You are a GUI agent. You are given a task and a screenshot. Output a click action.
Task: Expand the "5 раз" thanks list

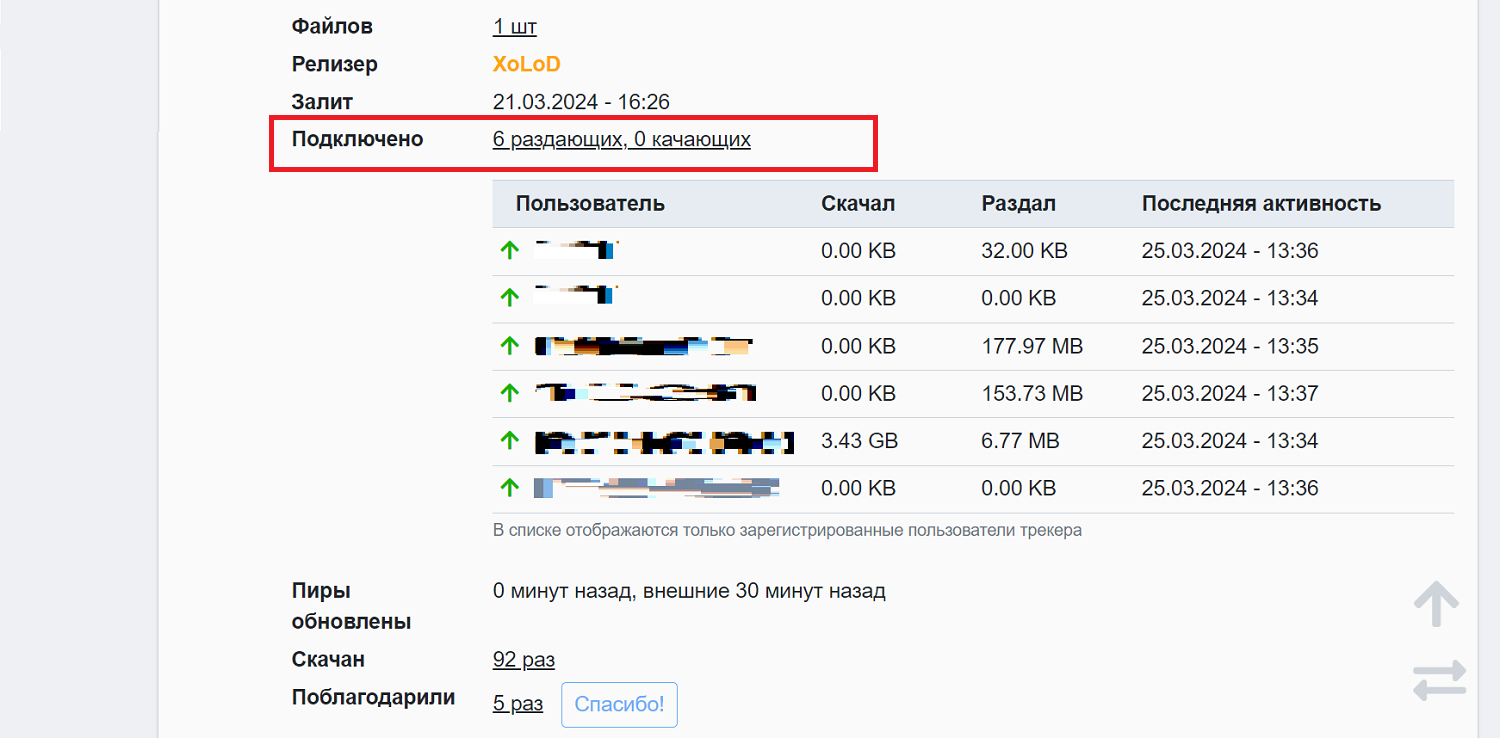click(x=518, y=704)
